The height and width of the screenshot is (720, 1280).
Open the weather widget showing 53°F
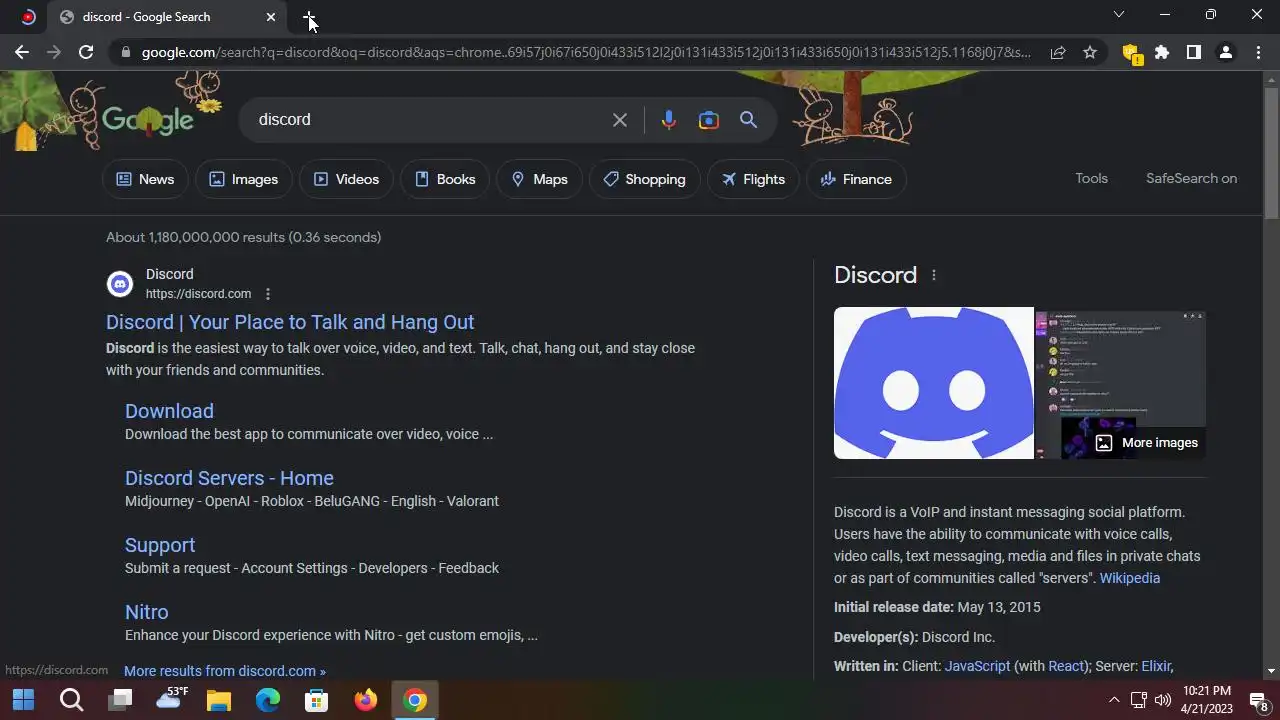click(x=173, y=700)
